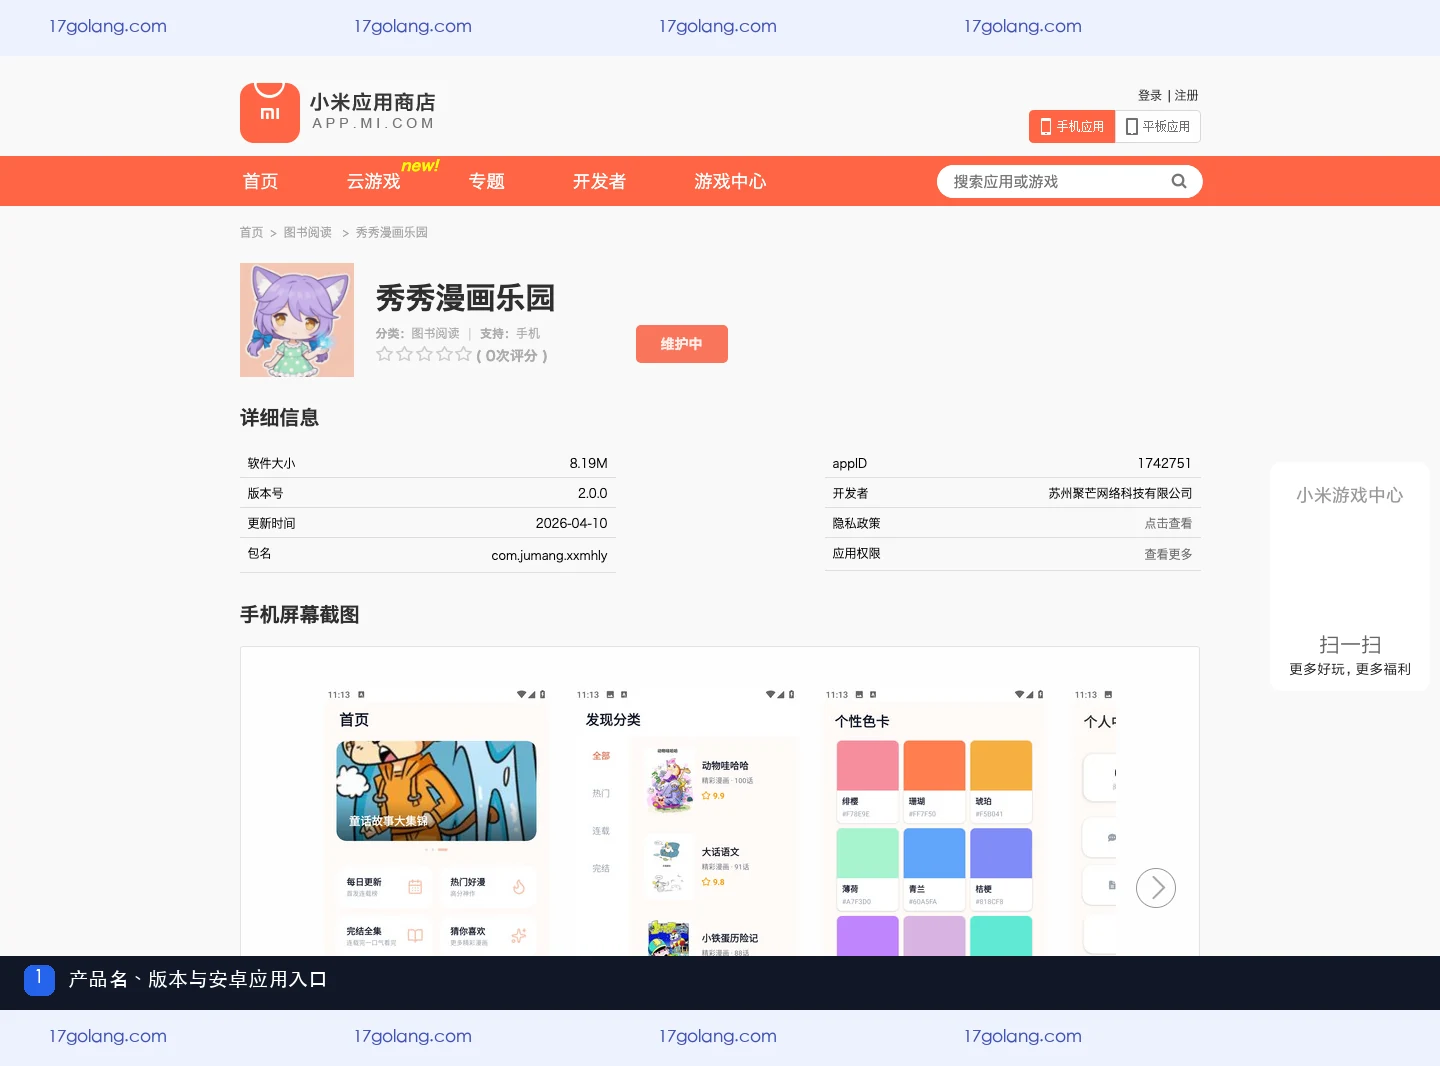1440x1066 pixels.
Task: Click 查看更多 permissions link
Action: click(x=1168, y=554)
